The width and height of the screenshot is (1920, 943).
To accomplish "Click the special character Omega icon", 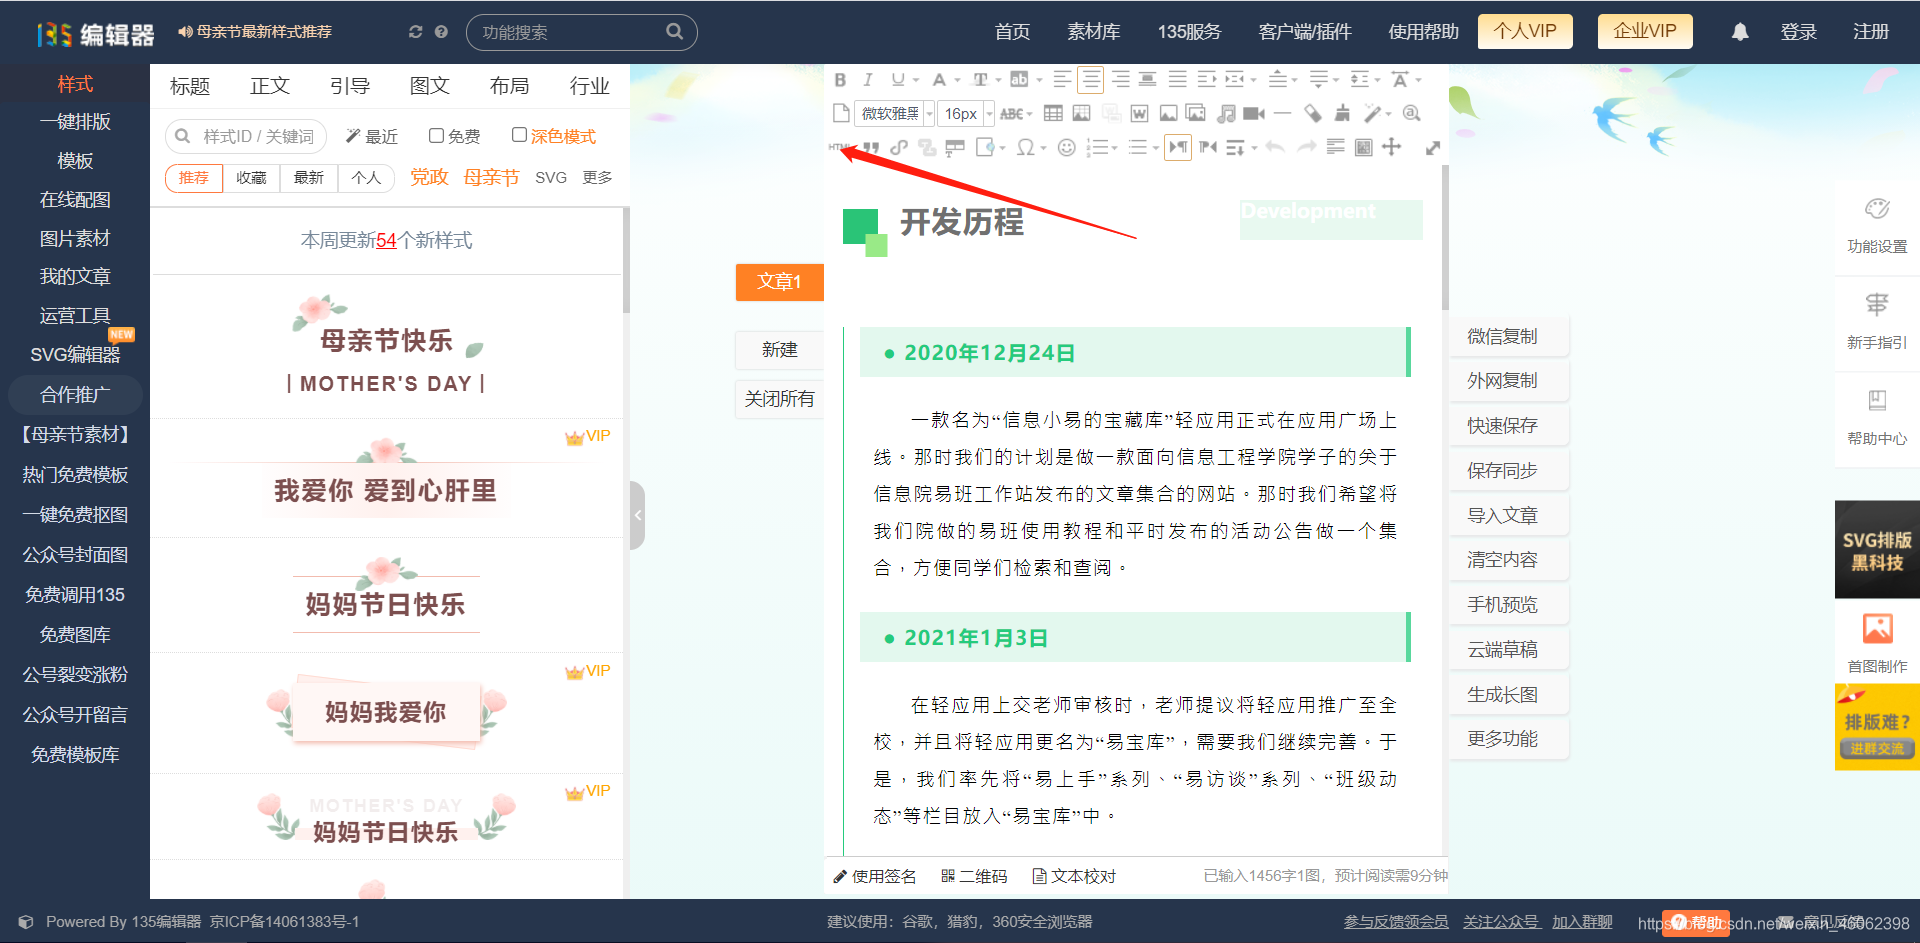I will 1027,147.
